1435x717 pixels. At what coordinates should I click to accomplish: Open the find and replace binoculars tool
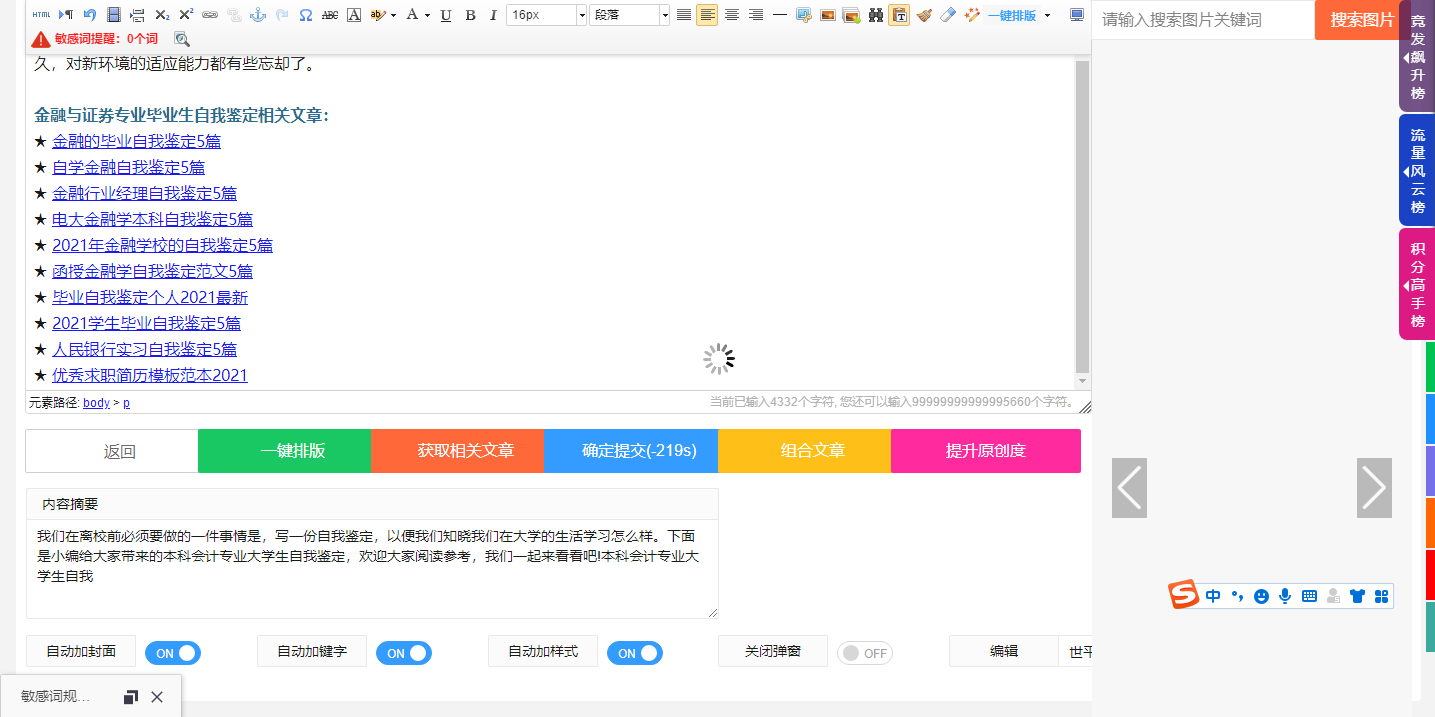tap(874, 14)
